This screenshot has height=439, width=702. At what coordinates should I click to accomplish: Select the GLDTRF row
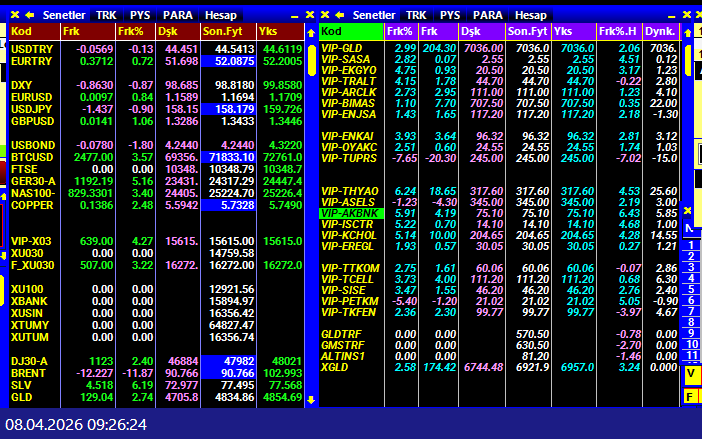point(500,334)
